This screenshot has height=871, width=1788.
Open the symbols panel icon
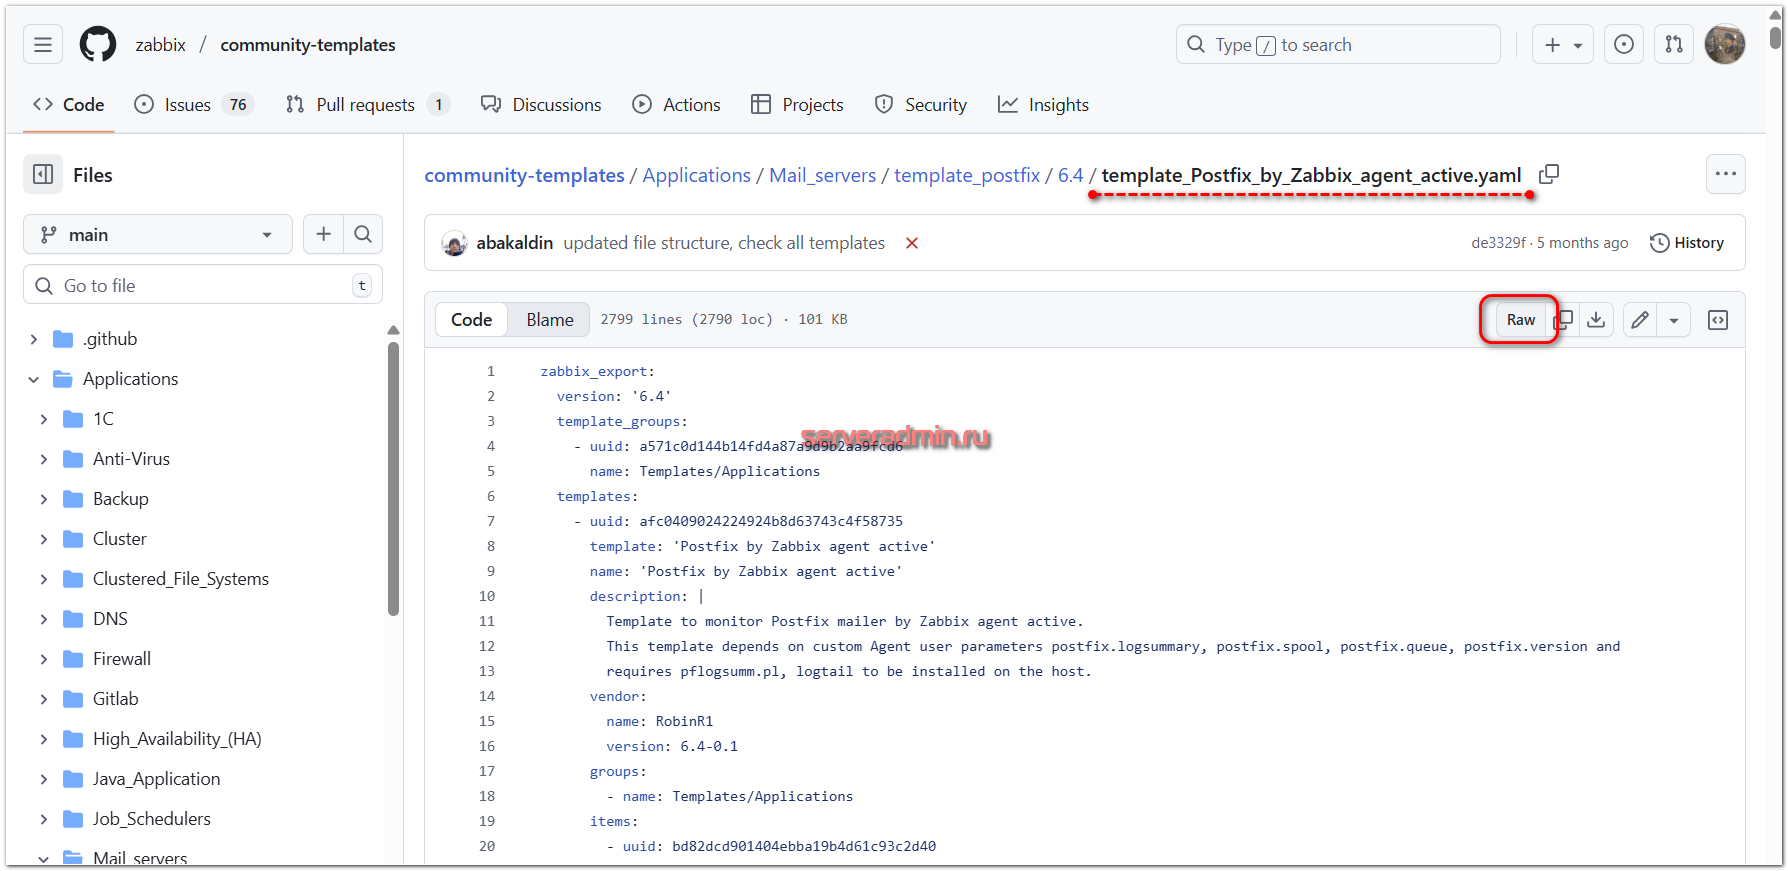pos(1718,320)
